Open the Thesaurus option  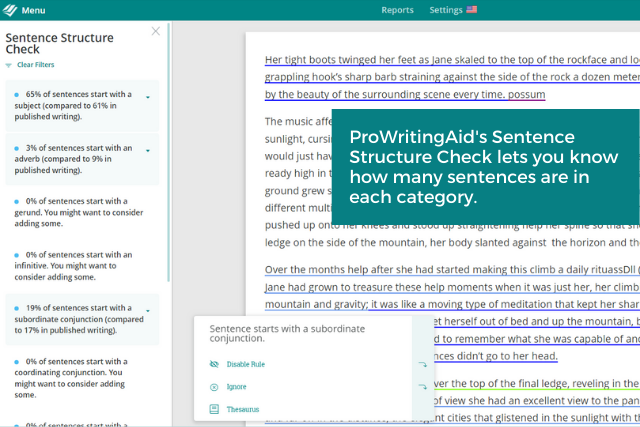point(243,409)
